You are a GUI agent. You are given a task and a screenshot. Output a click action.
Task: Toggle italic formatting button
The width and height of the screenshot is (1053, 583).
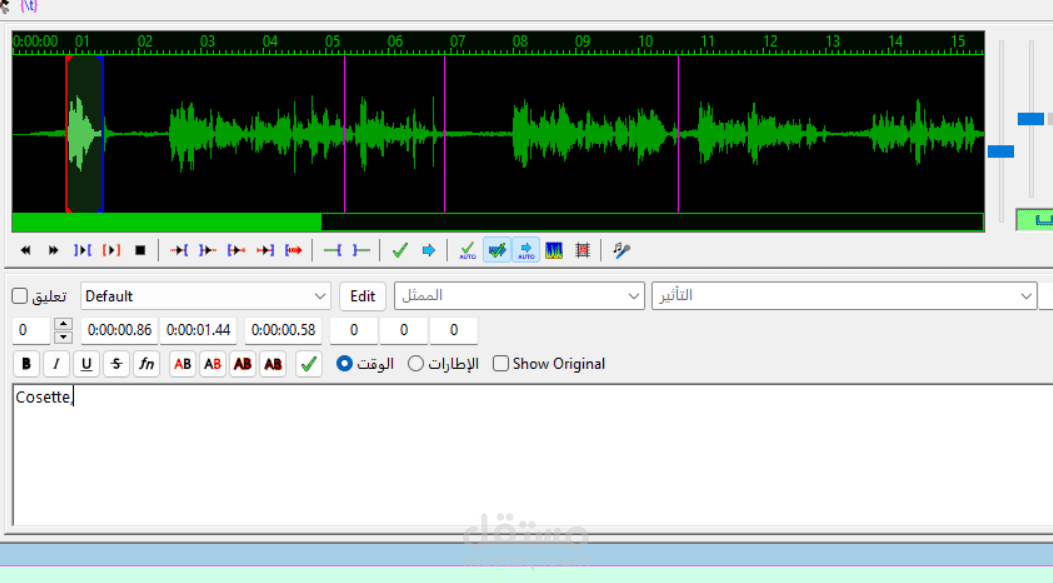[x=56, y=364]
